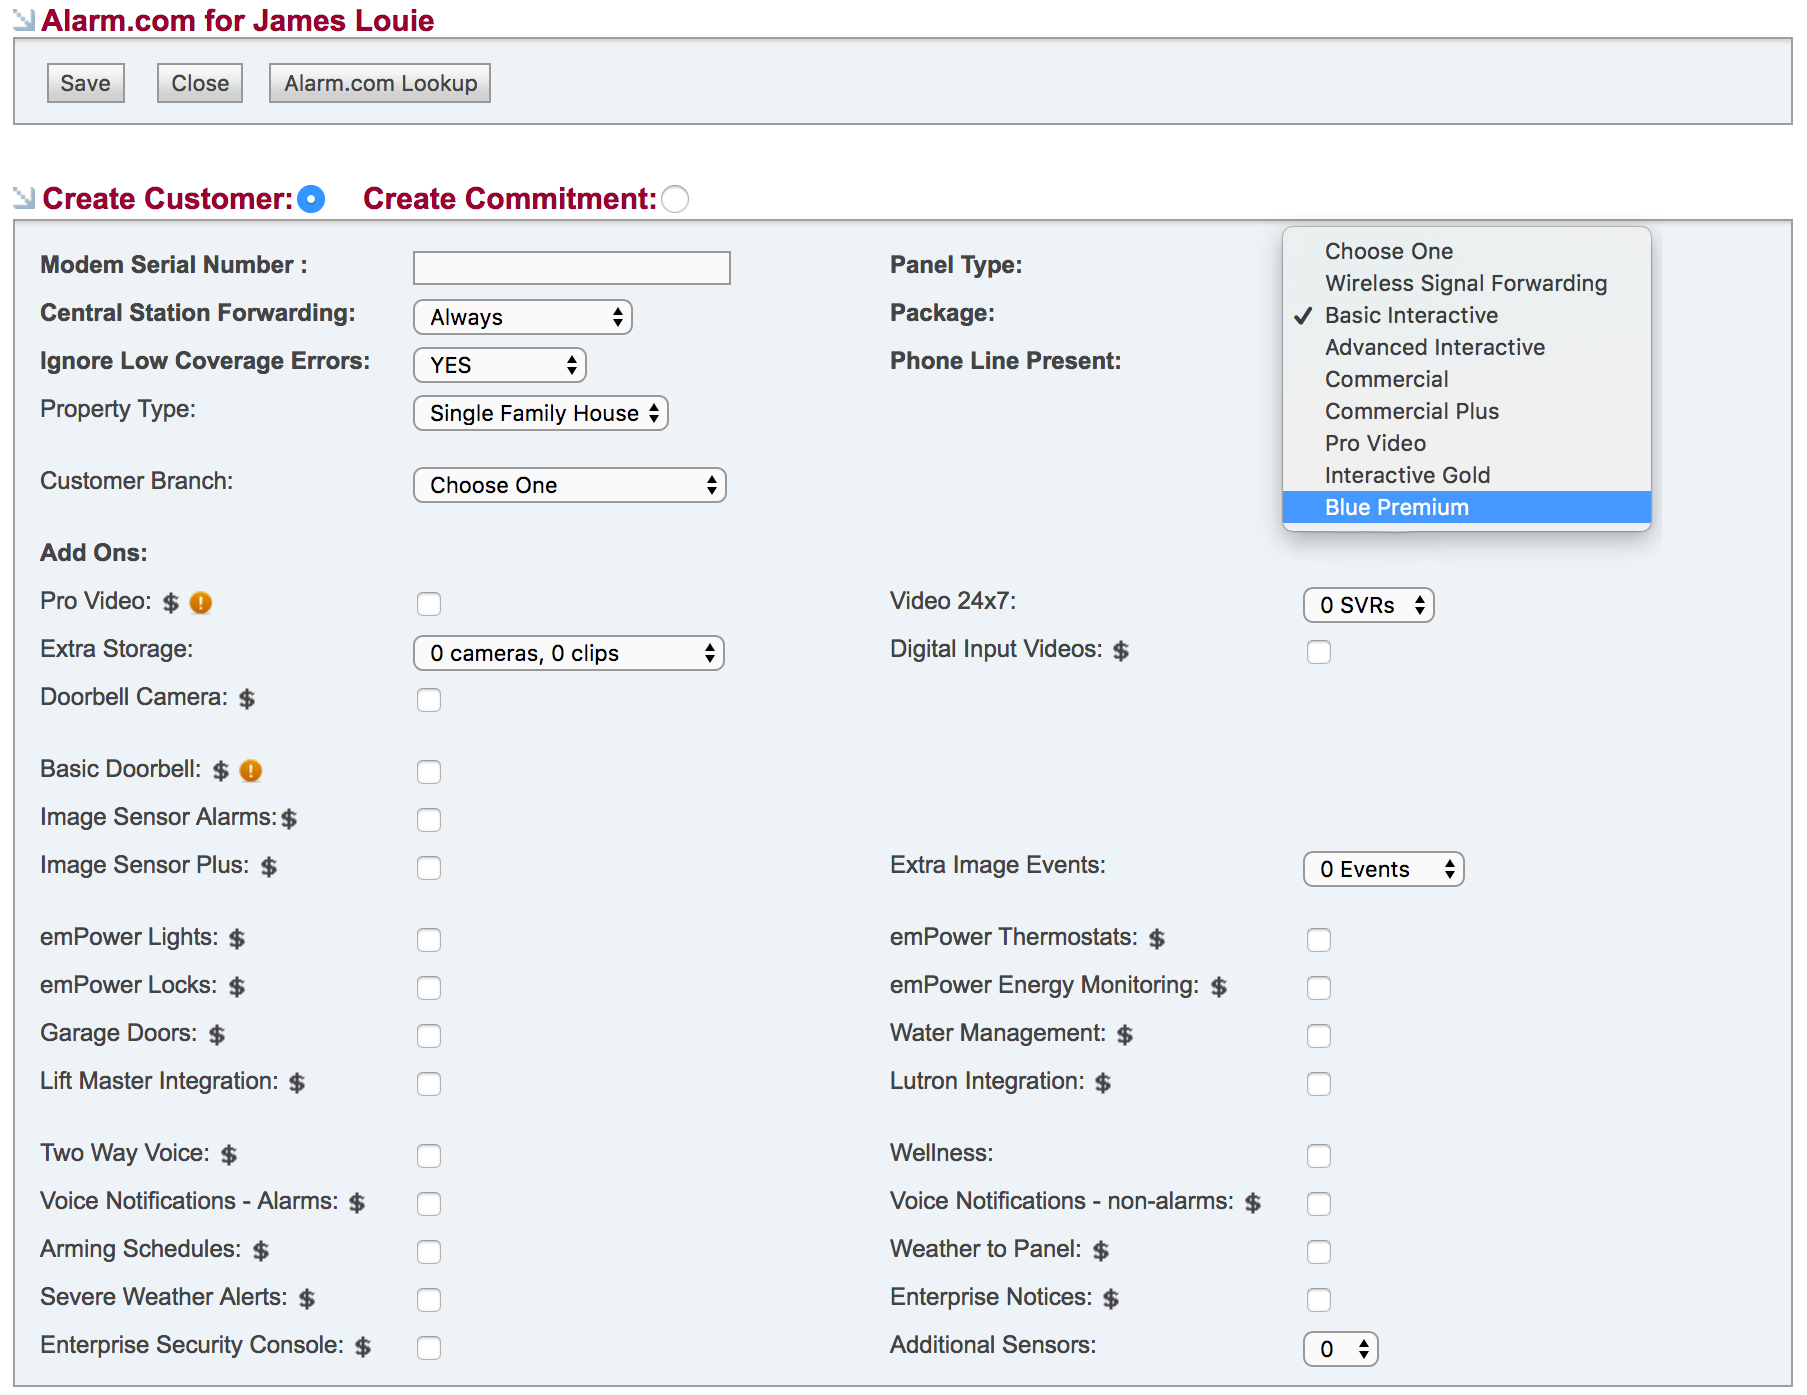
Task: Select the Create Customer radio button
Action: [311, 199]
